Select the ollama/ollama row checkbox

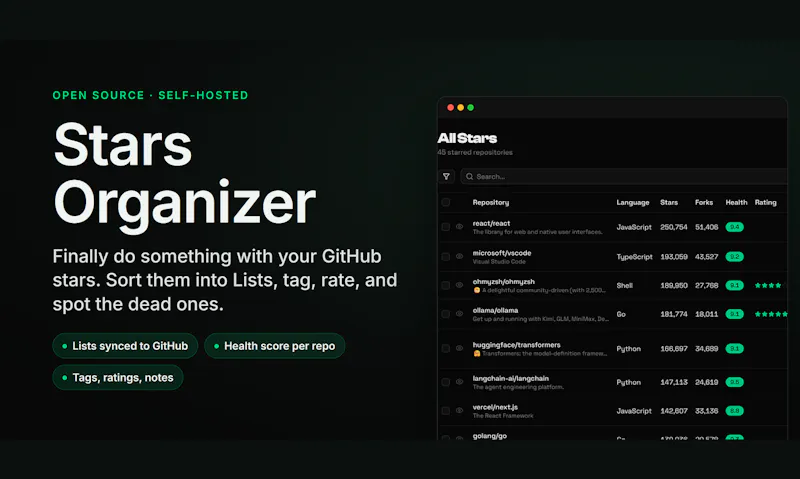446,314
